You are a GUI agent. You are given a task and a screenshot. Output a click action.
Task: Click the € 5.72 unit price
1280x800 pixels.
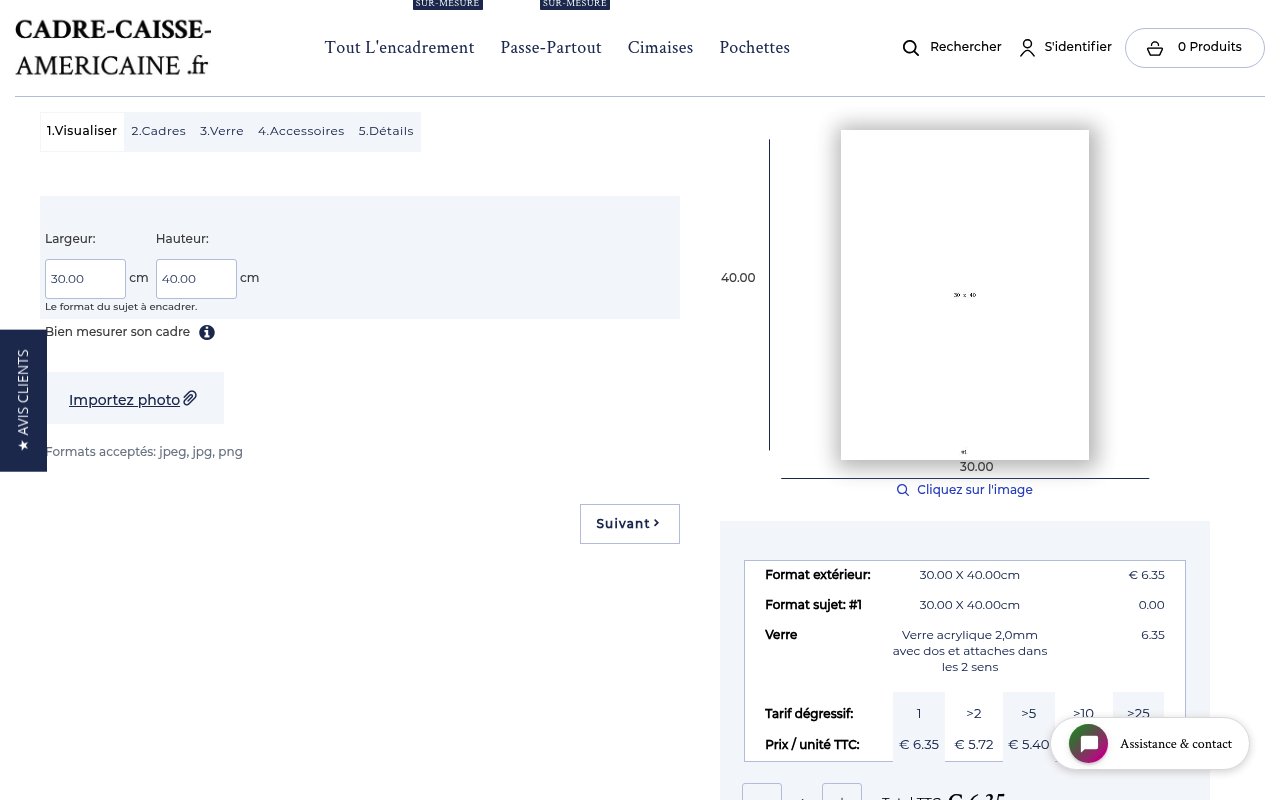click(x=974, y=745)
